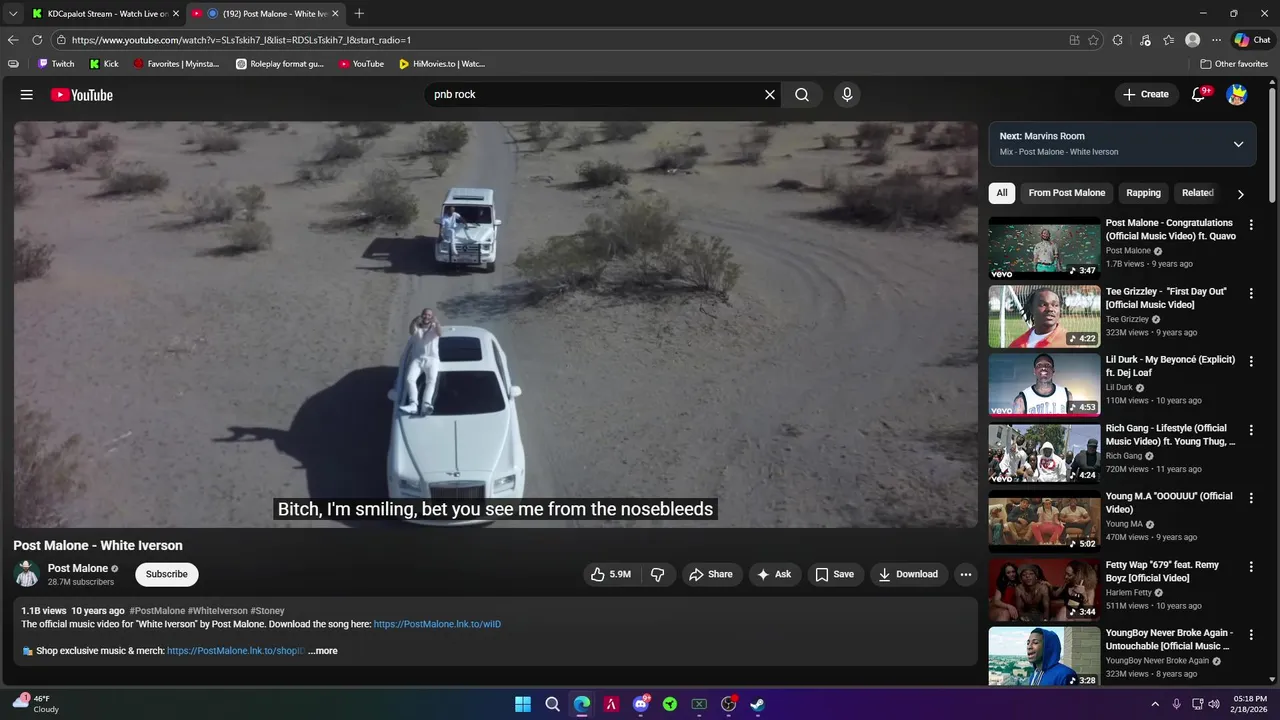Open Congratulations video thumbnail
The width and height of the screenshot is (1280, 720).
[x=1044, y=248]
